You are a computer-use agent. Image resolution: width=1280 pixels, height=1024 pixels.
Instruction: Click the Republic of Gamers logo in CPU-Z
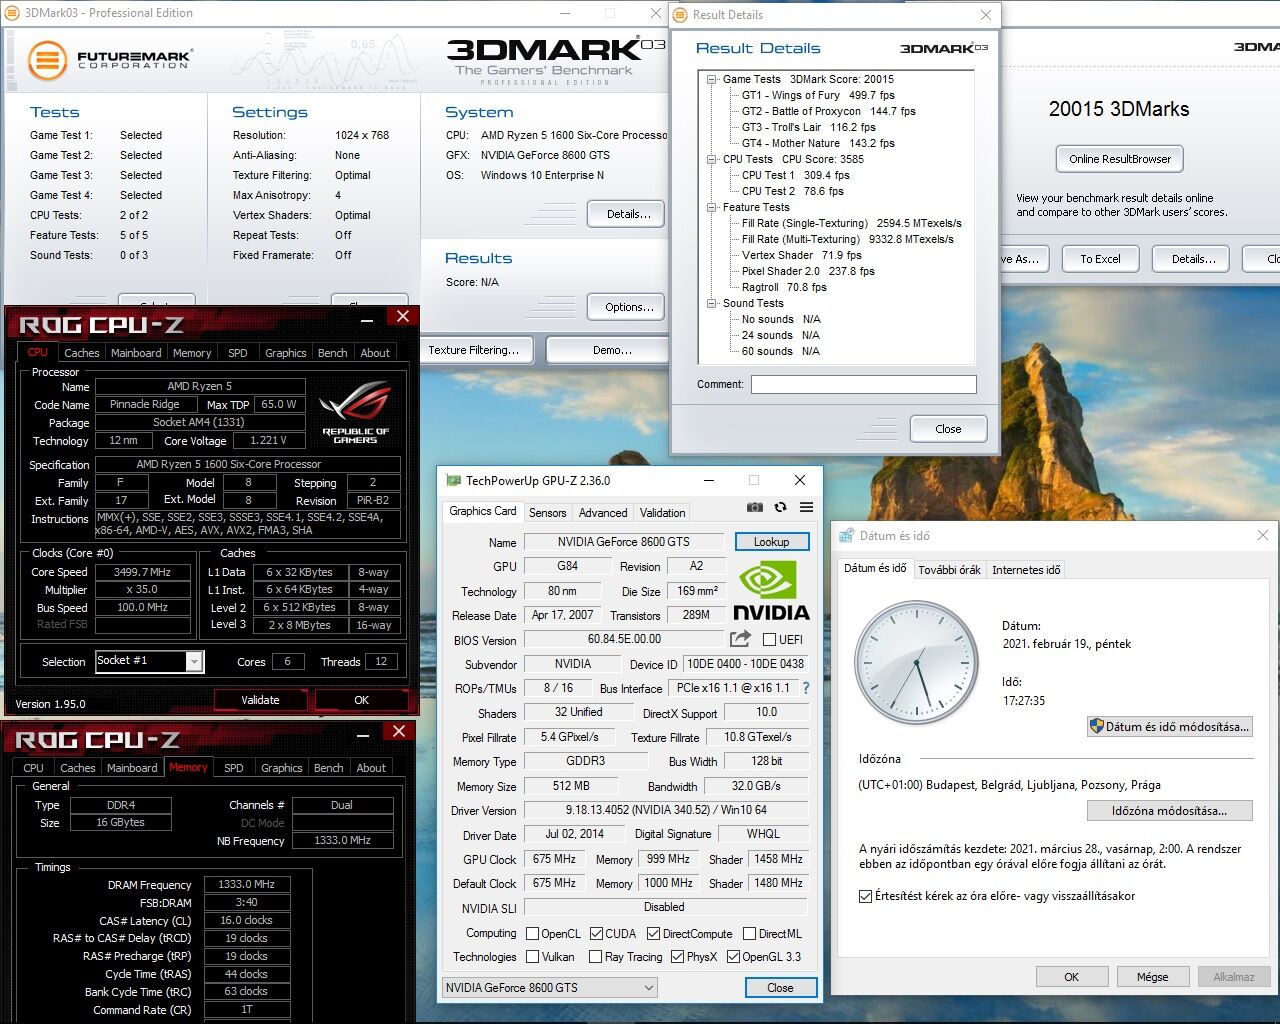(356, 411)
